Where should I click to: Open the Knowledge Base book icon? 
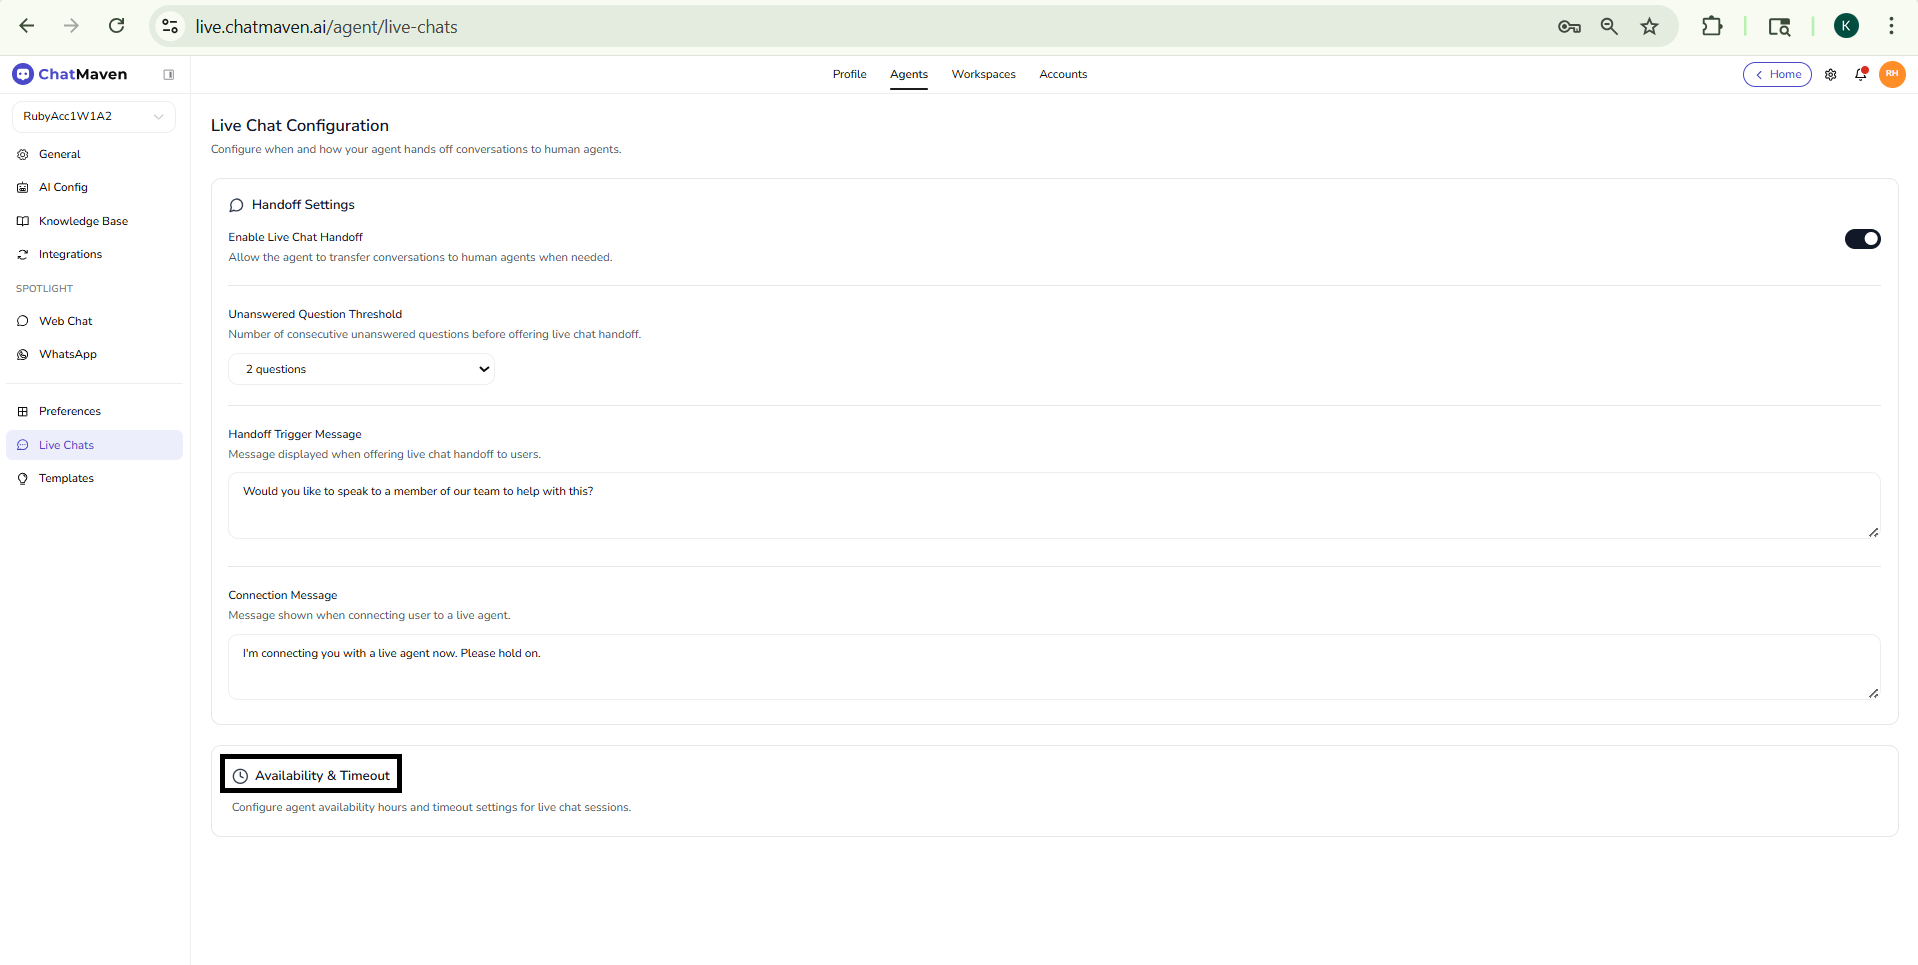(x=21, y=221)
